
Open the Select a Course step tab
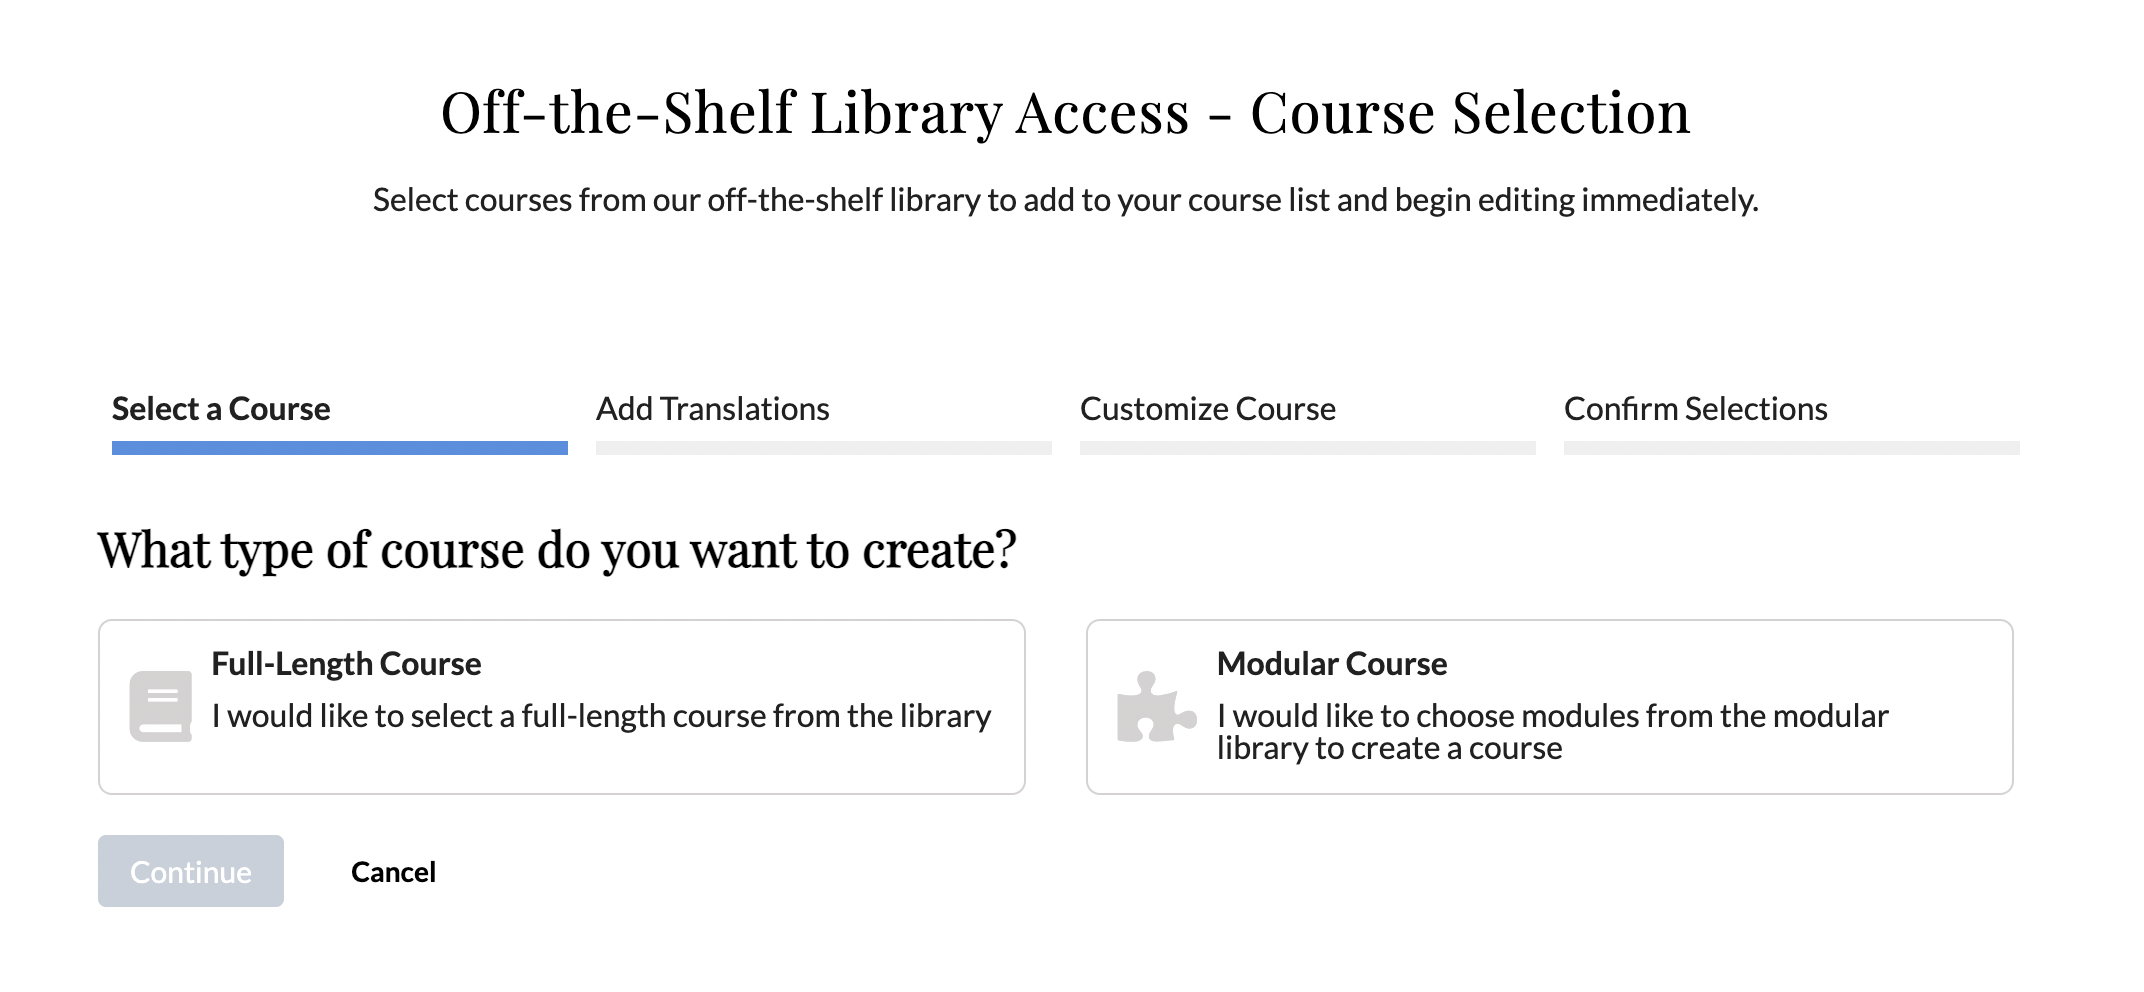point(221,409)
